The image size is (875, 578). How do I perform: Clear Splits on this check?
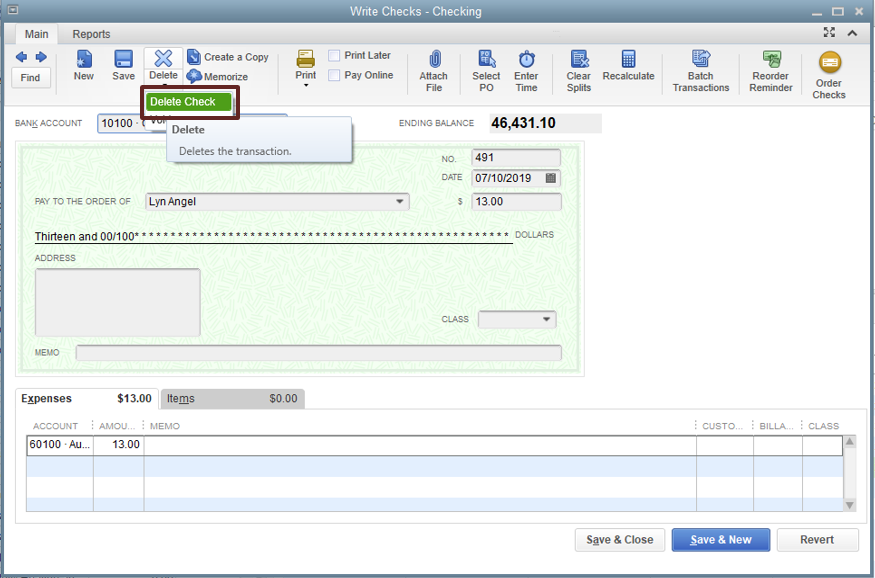tap(579, 71)
